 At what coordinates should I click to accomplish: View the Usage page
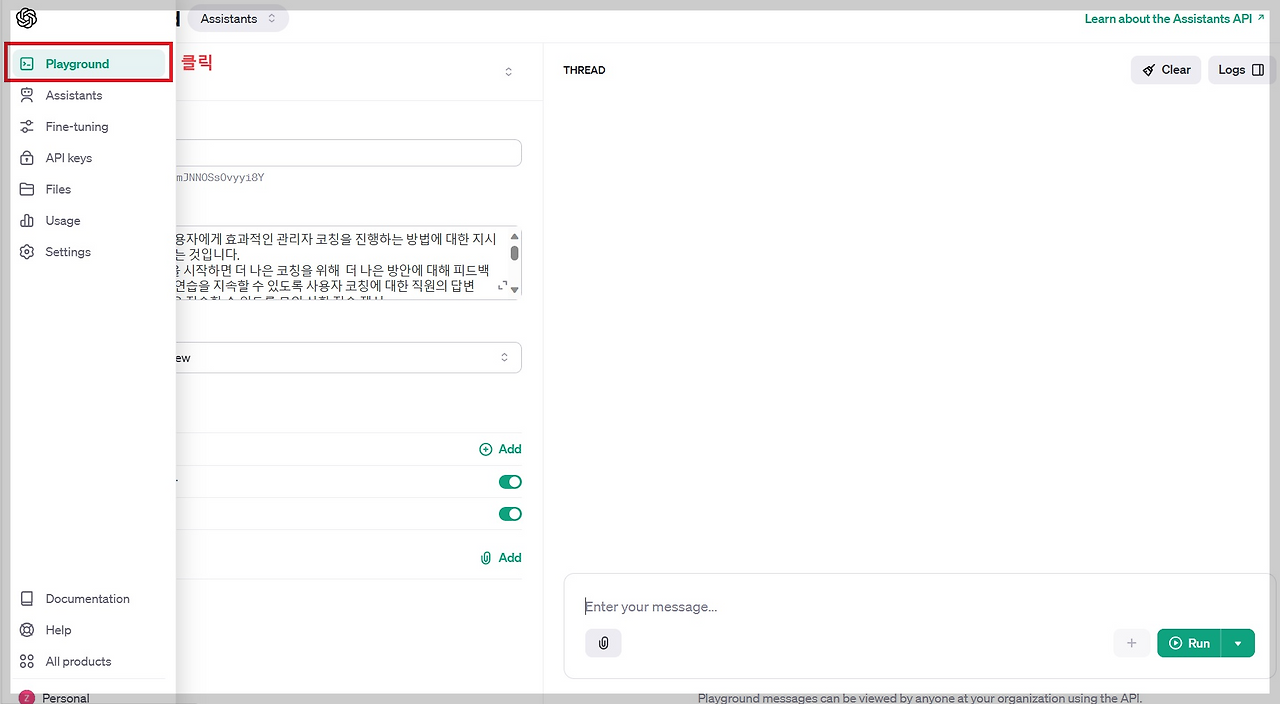[x=63, y=220]
